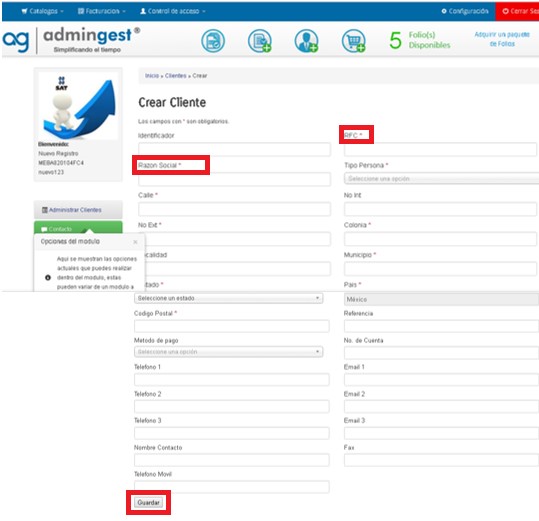
Task: Expand the Metodo de pago dropdown
Action: pyautogui.click(x=228, y=352)
